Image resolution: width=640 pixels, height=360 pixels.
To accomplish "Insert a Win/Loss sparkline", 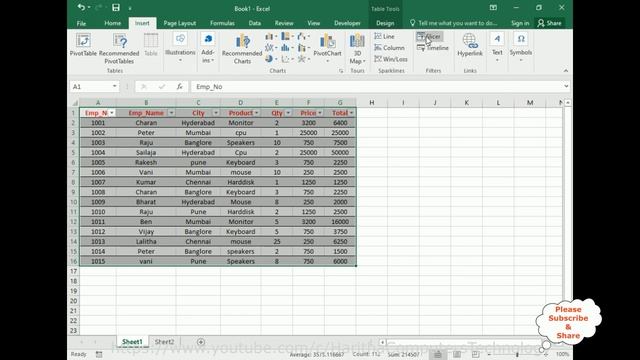I will [x=391, y=59].
